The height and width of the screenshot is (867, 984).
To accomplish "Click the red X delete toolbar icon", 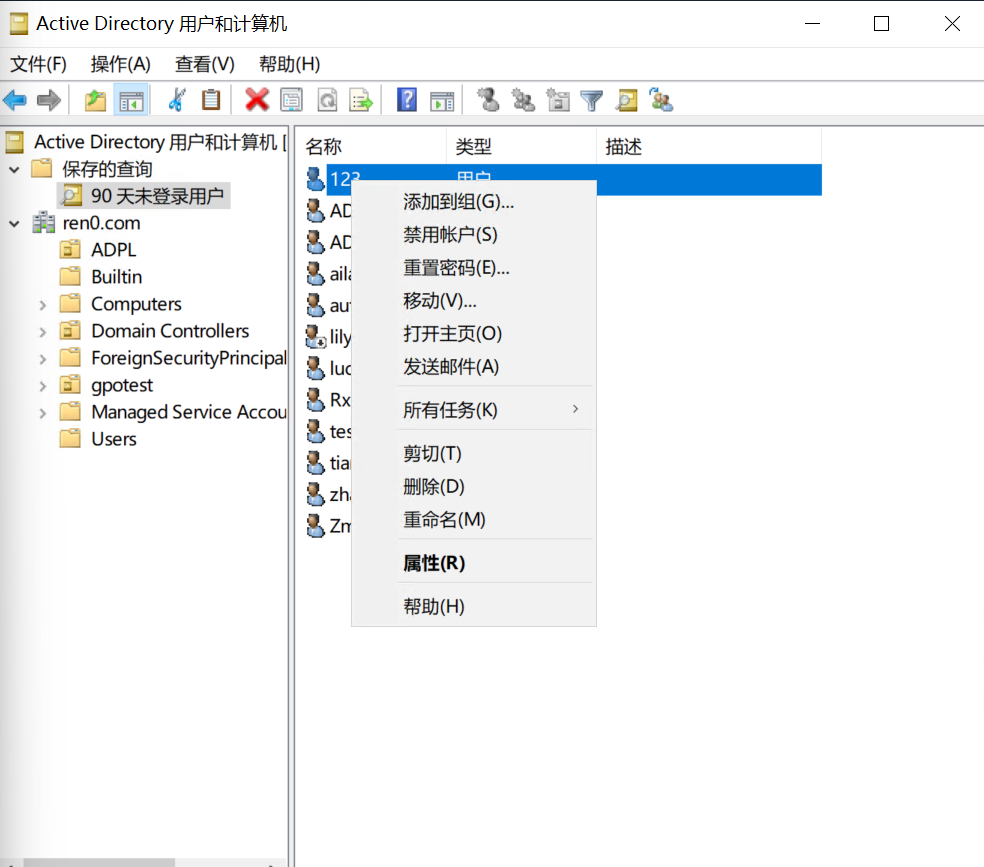I will (257, 100).
